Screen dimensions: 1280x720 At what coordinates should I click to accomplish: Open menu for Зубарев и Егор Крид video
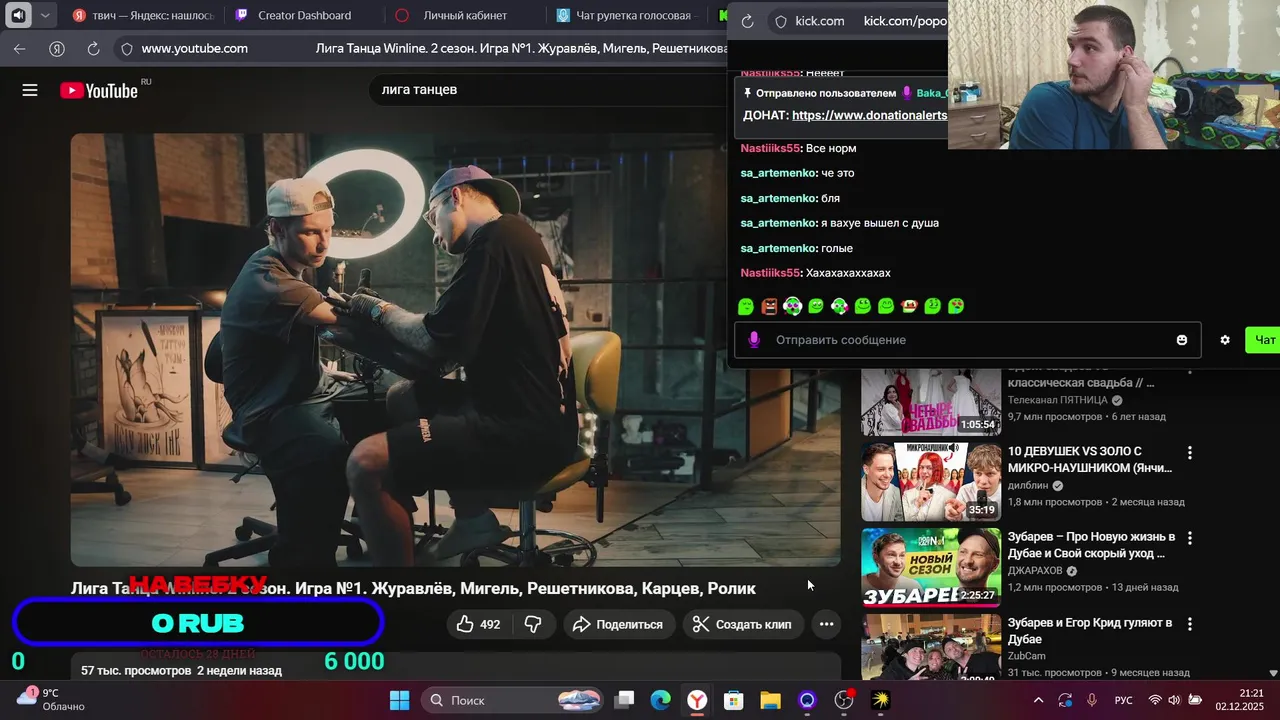(x=1189, y=624)
